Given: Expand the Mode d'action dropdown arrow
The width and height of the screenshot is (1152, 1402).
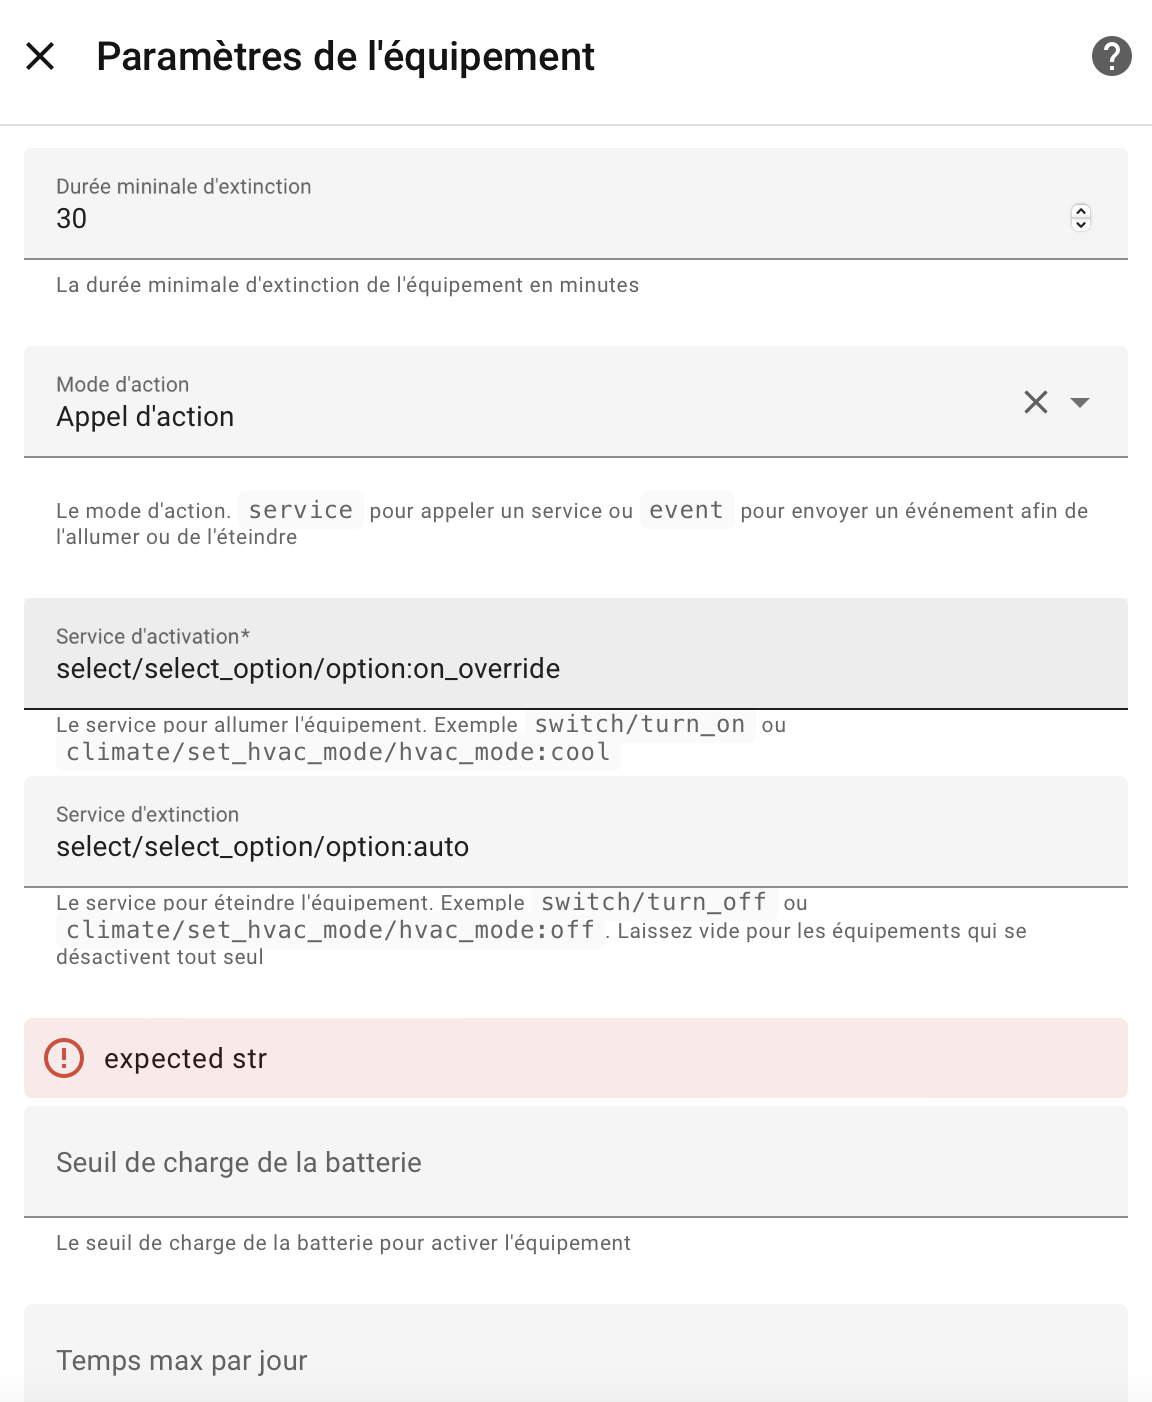Looking at the screenshot, I should coord(1080,402).
